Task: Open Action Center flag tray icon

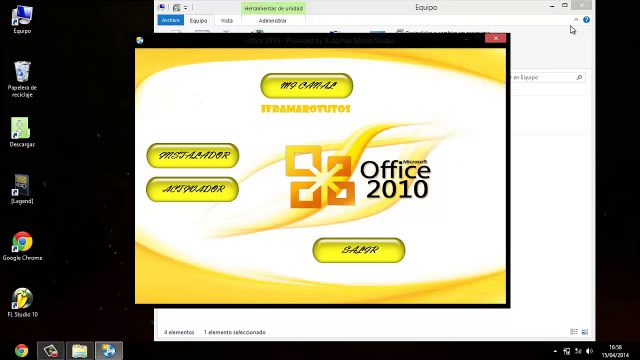Action: pyautogui.click(x=567, y=351)
